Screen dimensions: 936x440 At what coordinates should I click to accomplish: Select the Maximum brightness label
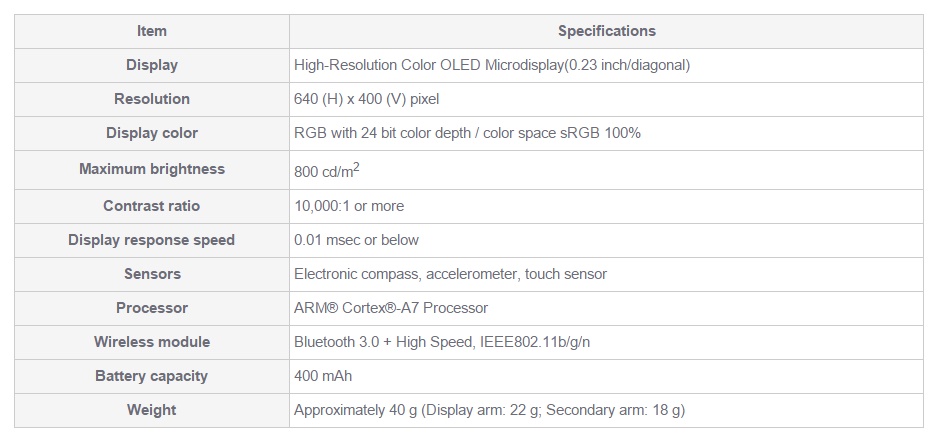152,169
